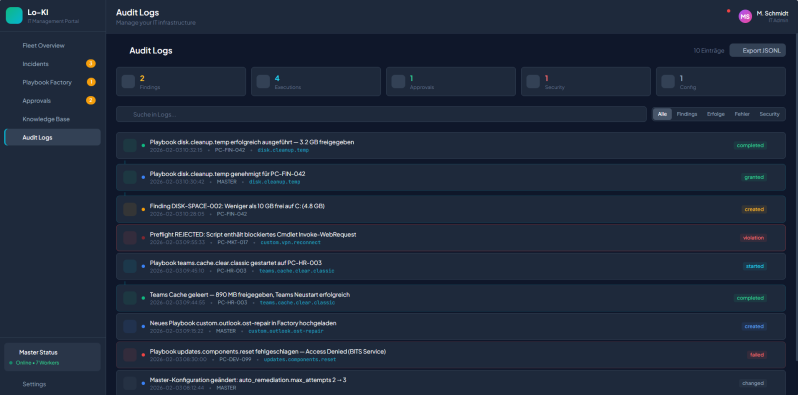Select the Alle filter tab
Image resolution: width=798 pixels, height=395 pixels.
click(662, 114)
